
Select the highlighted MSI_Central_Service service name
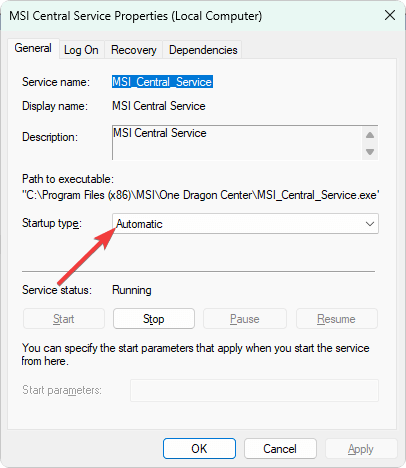(x=162, y=82)
